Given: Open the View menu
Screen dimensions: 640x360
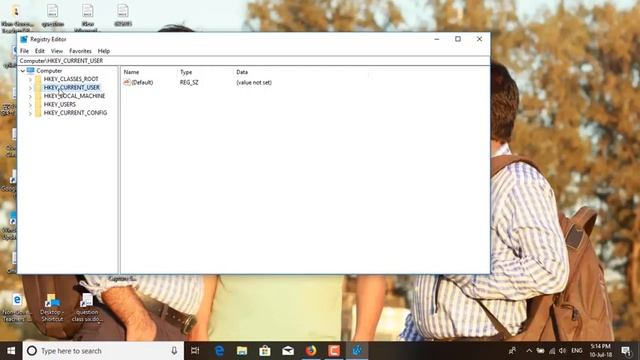Looking at the screenshot, I should [x=57, y=51].
